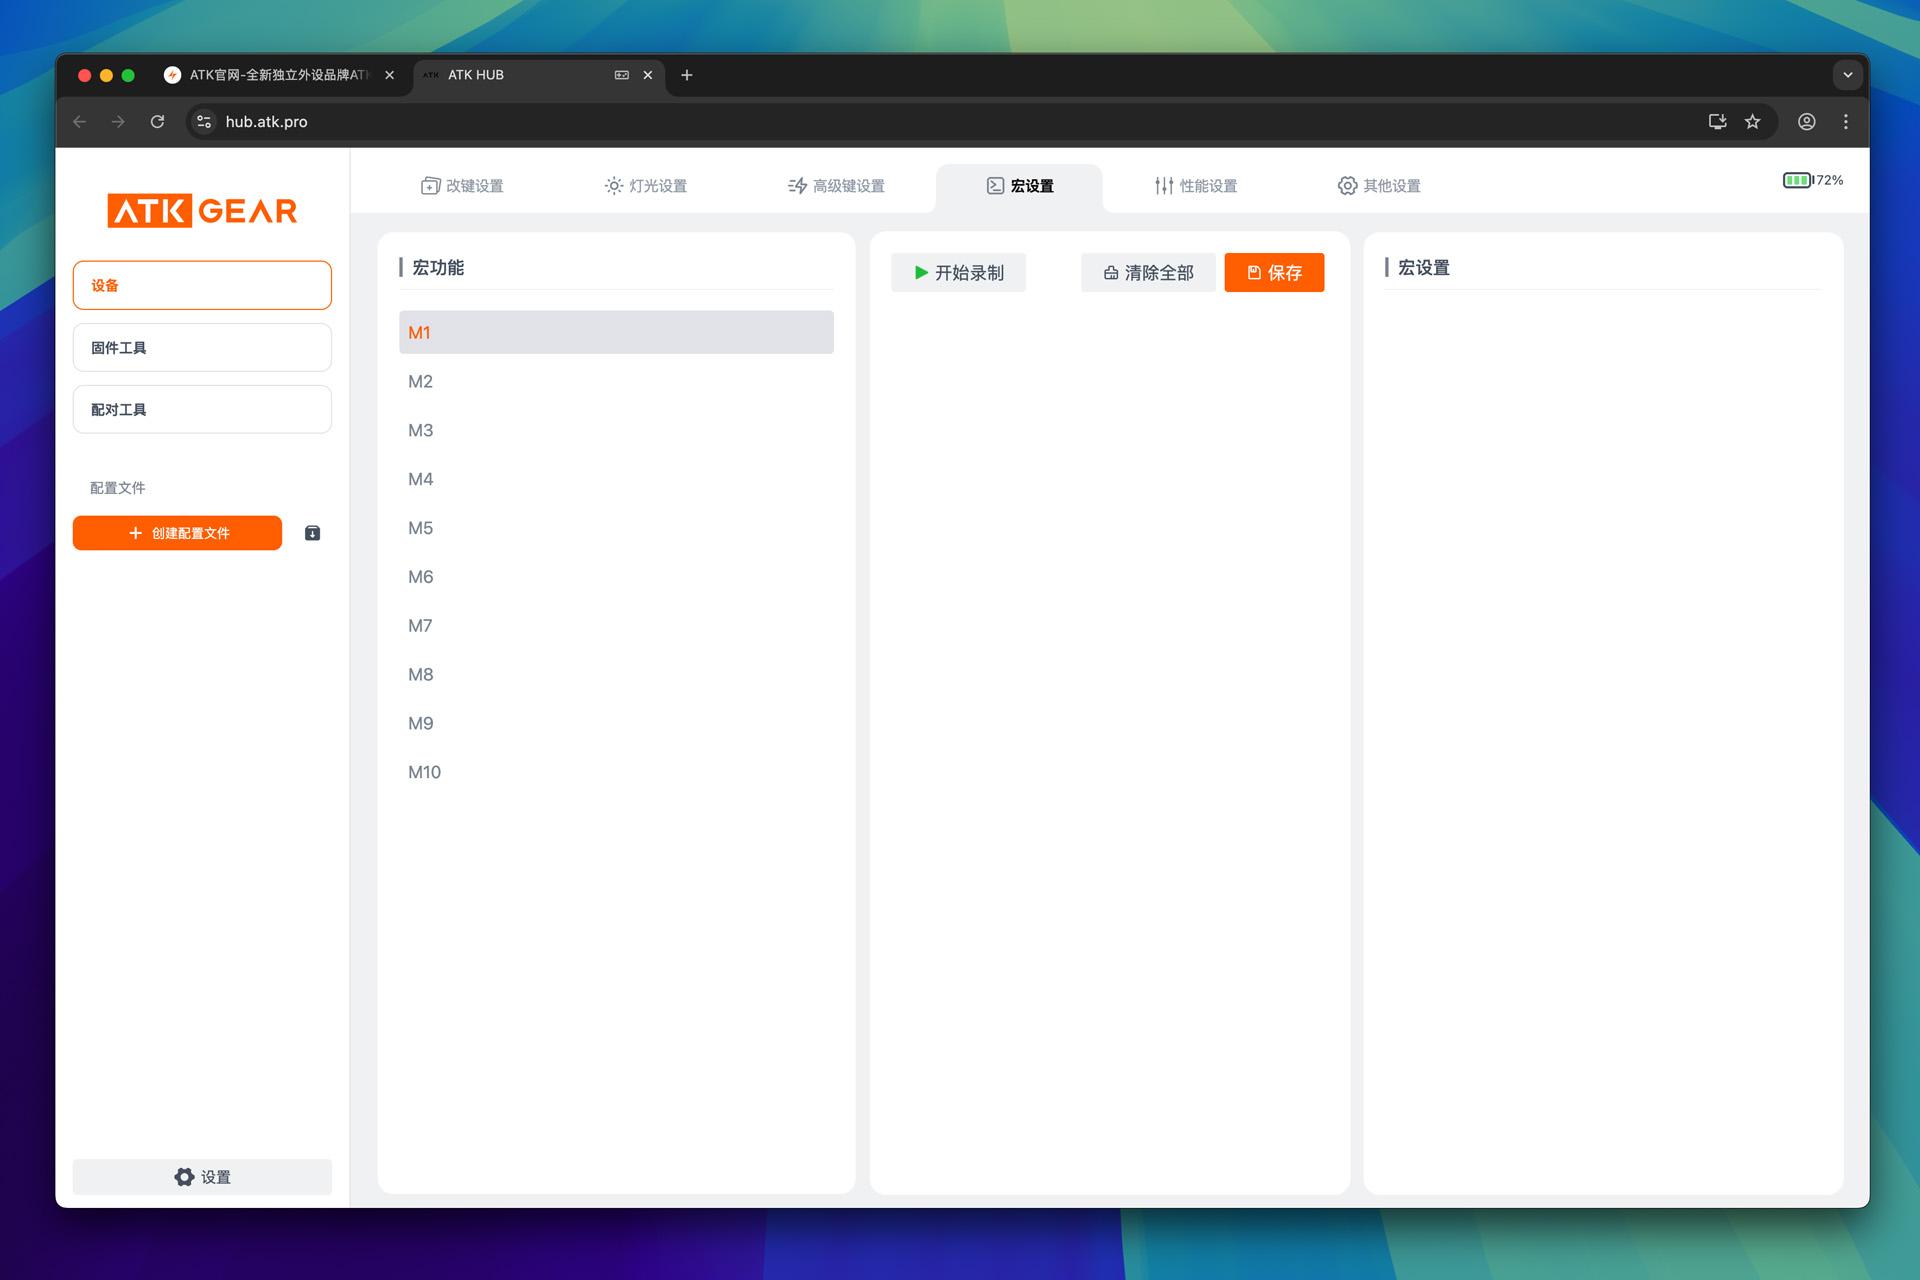This screenshot has height=1280, width=1920.
Task: Open the 高级键设置 tab
Action: [x=836, y=186]
